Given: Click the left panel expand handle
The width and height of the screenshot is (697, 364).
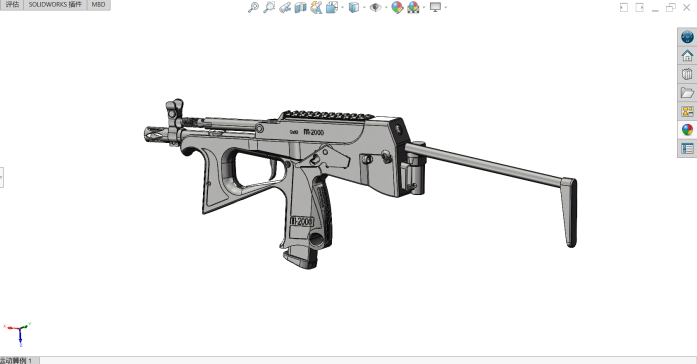Looking at the screenshot, I should click(1, 177).
